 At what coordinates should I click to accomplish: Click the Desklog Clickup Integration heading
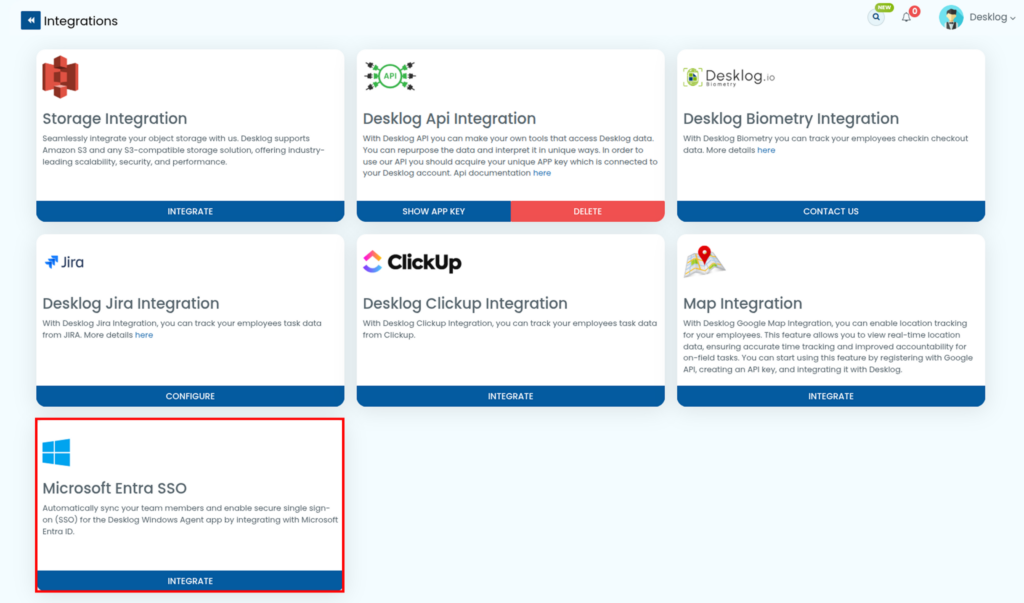pyautogui.click(x=465, y=303)
